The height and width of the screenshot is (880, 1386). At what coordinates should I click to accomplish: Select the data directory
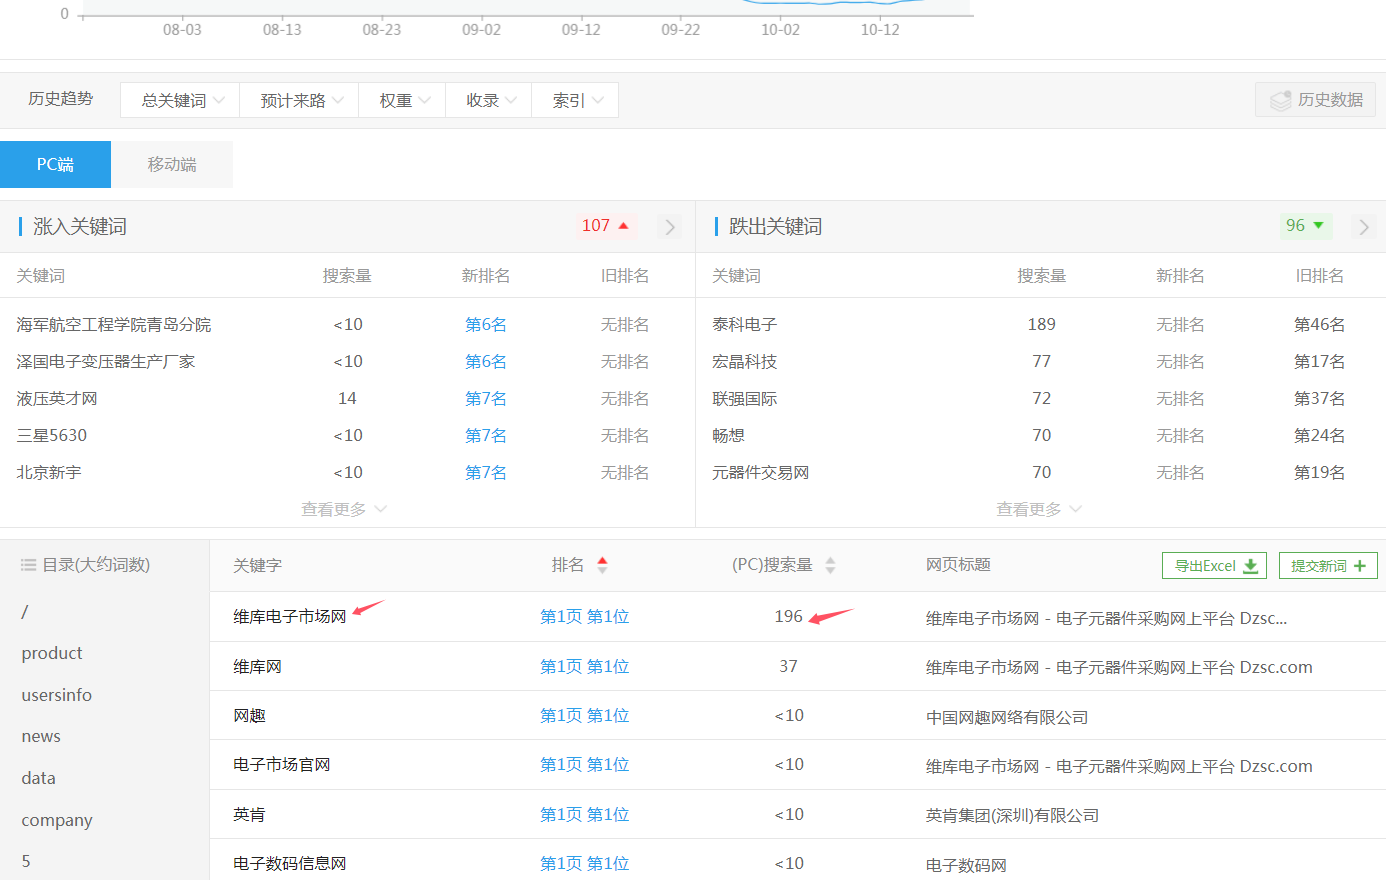(x=38, y=778)
